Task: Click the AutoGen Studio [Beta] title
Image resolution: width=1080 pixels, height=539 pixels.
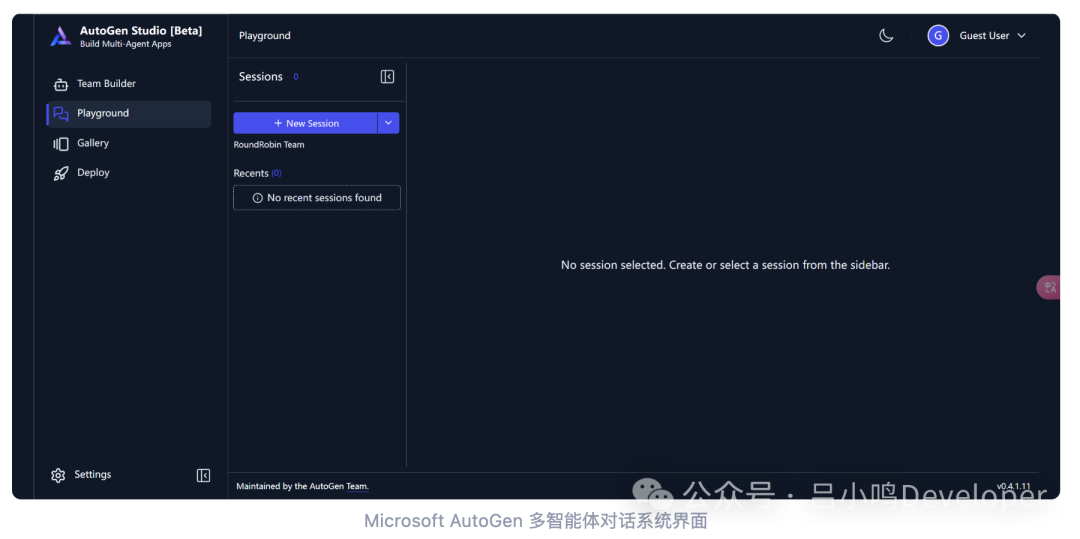Action: click(141, 31)
